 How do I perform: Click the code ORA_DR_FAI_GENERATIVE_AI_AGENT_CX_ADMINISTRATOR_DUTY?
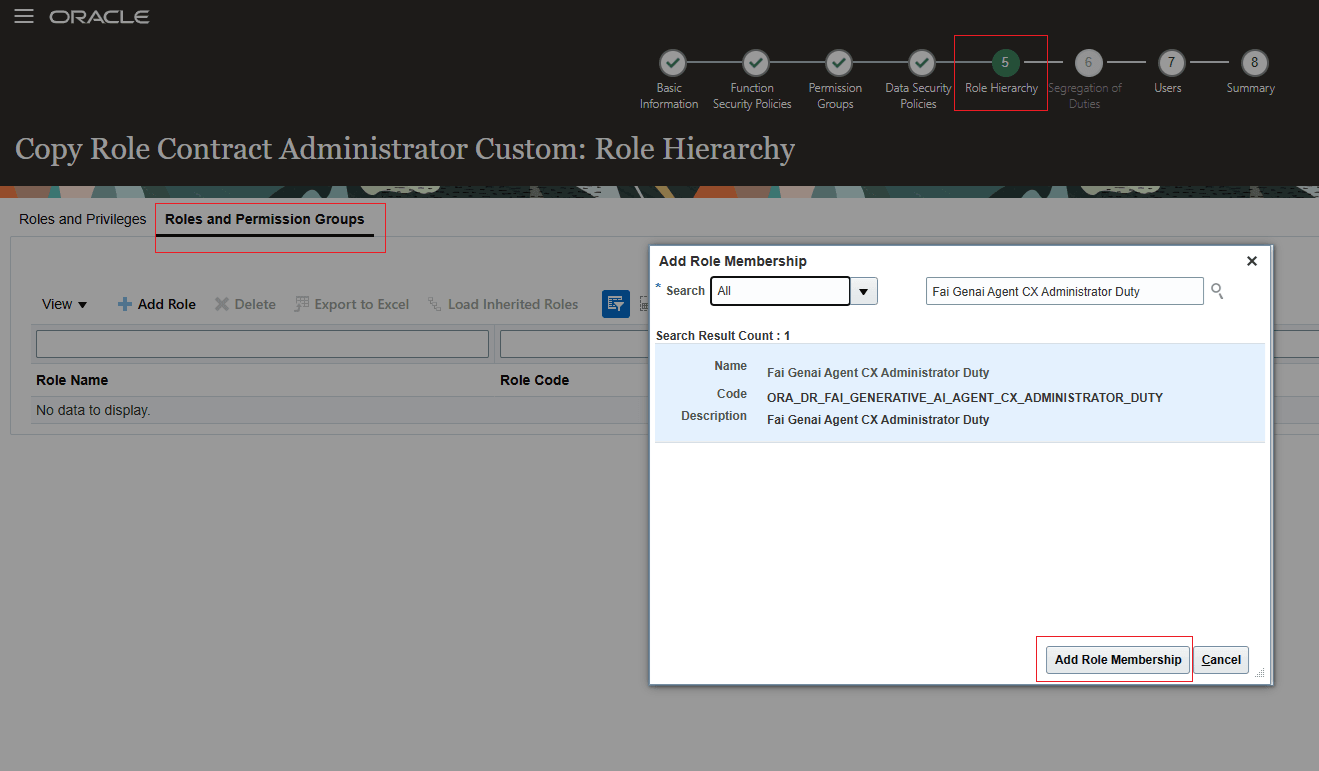coord(965,397)
